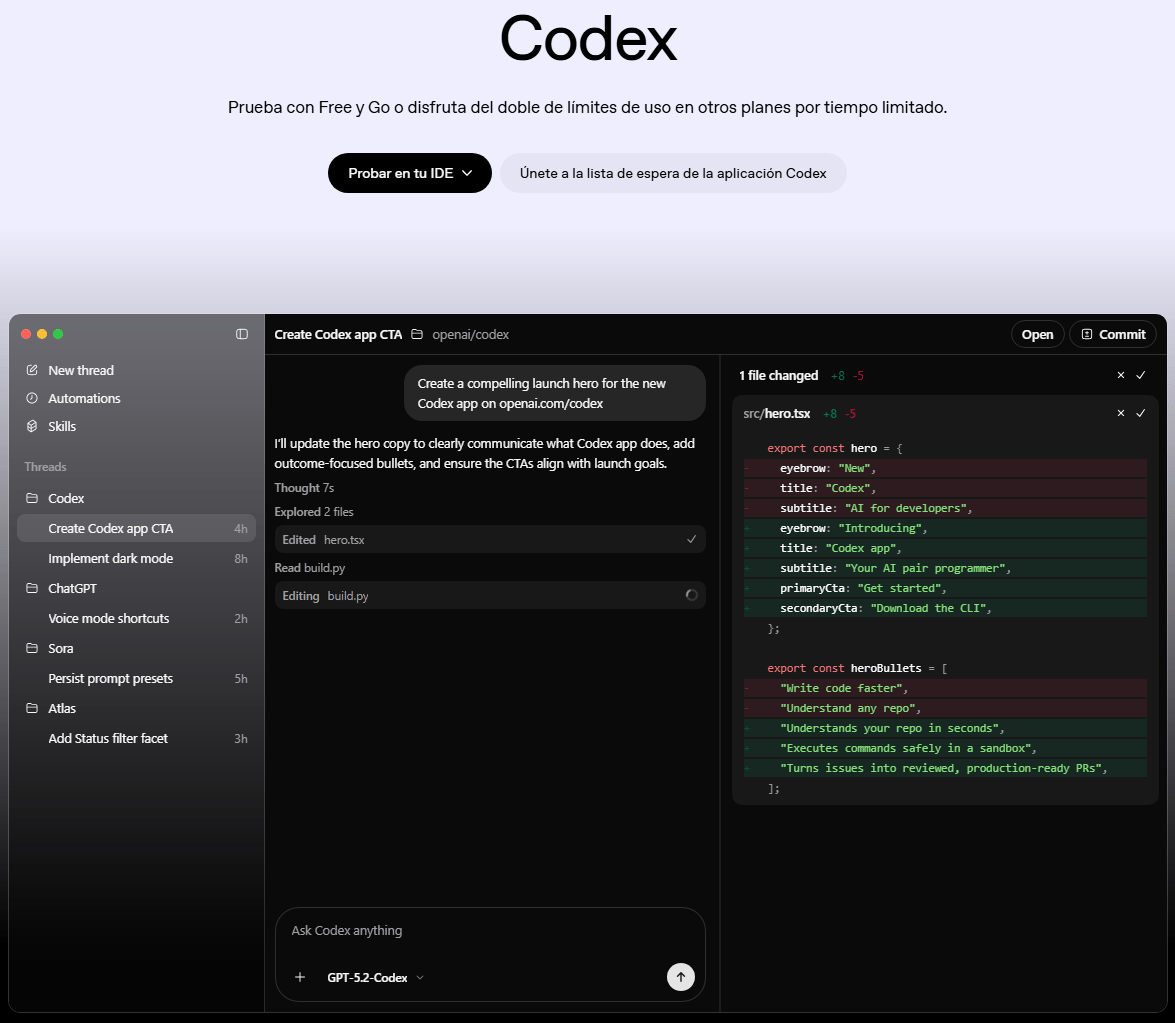1175x1023 pixels.
Task: Click the green macOS fullscreen dot
Action: point(58,334)
